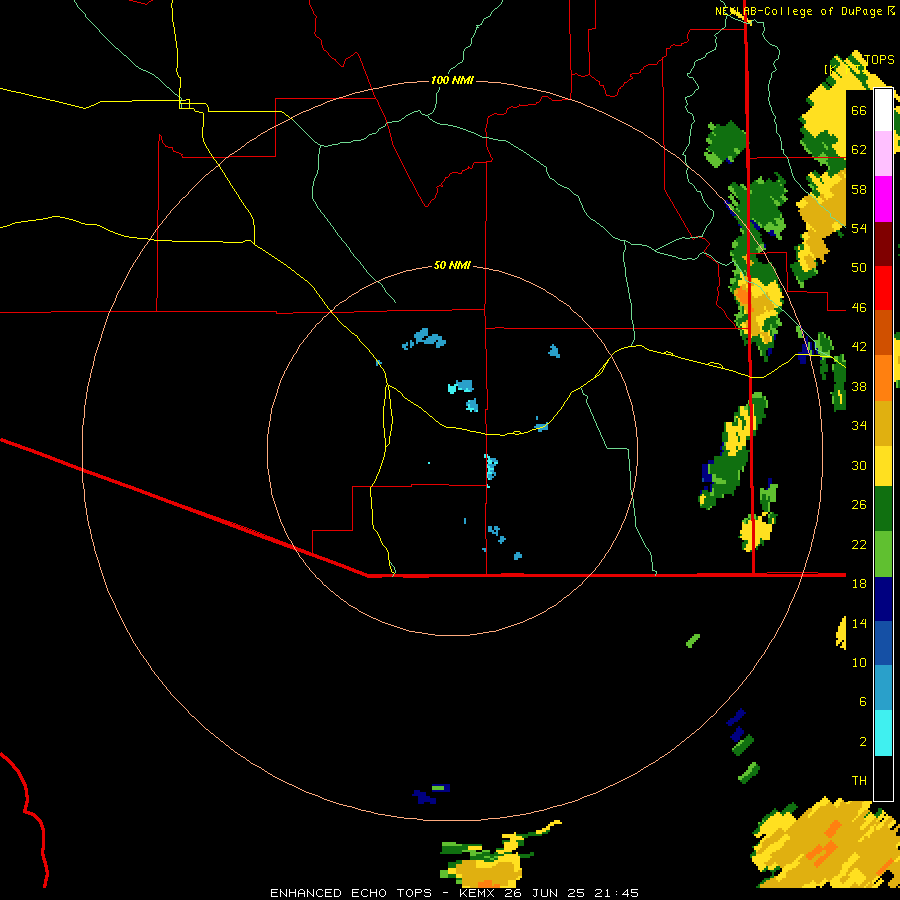The height and width of the screenshot is (900, 900).
Task: Click the white swatch in the echo tops legend
Action: tap(883, 110)
